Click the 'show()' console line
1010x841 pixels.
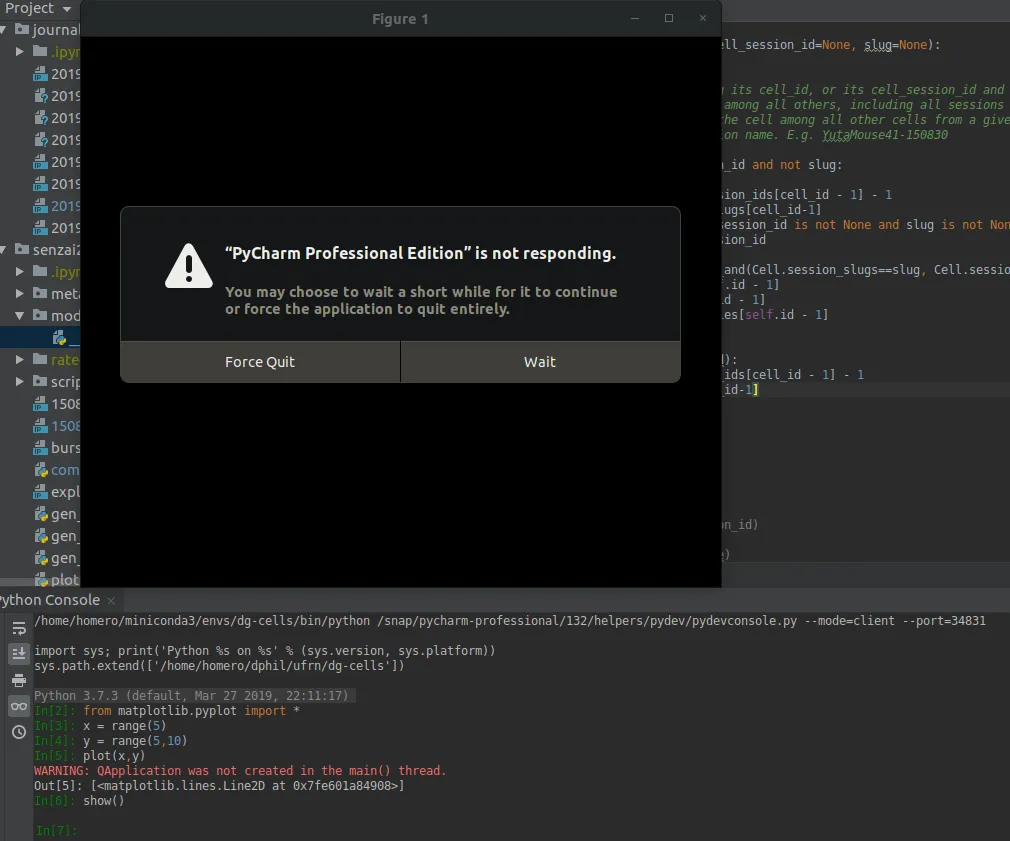[x=104, y=801]
